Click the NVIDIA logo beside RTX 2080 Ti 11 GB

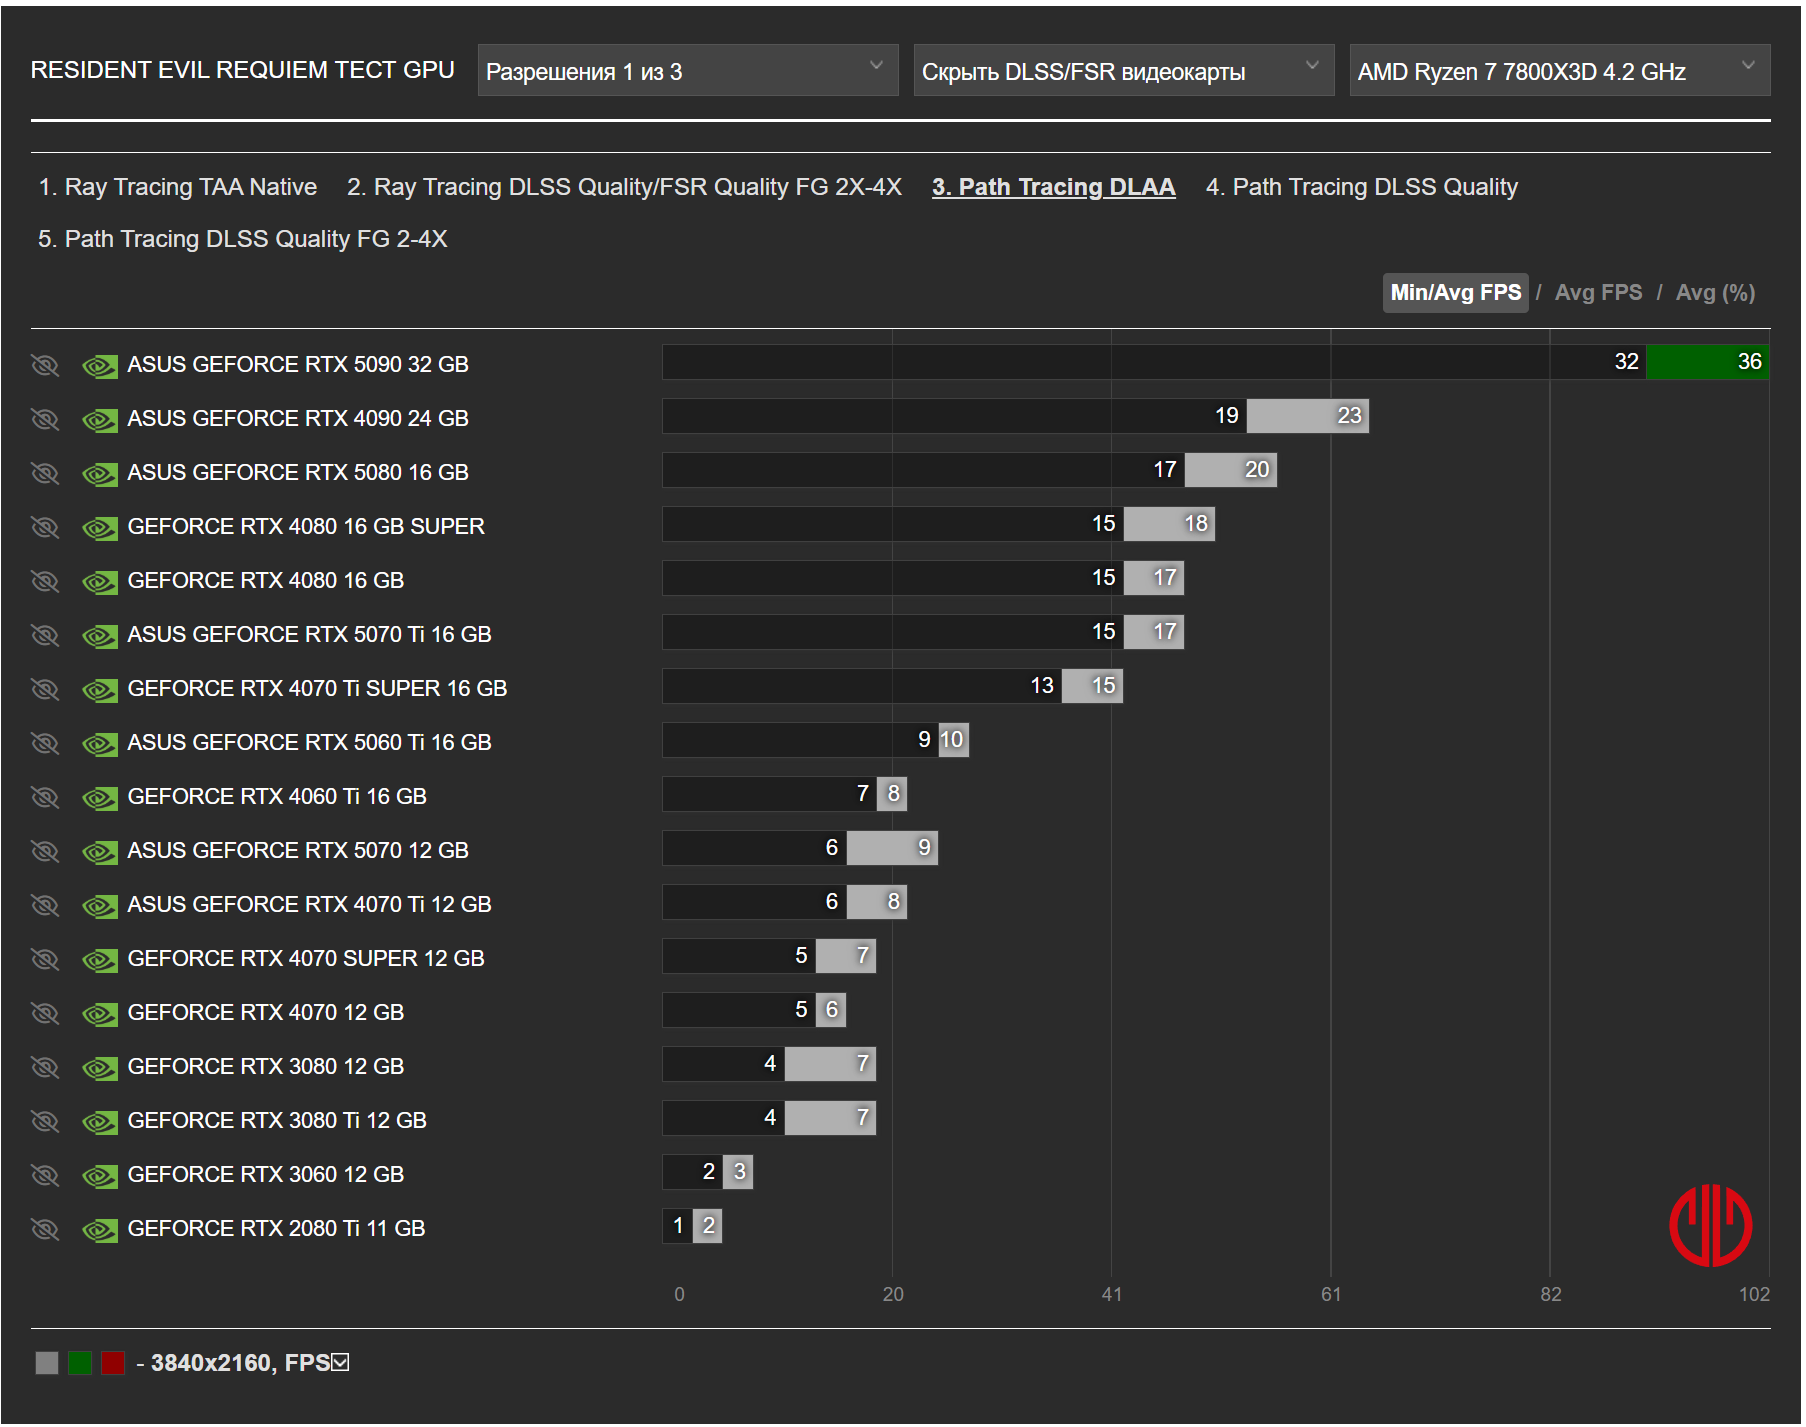(x=100, y=1230)
